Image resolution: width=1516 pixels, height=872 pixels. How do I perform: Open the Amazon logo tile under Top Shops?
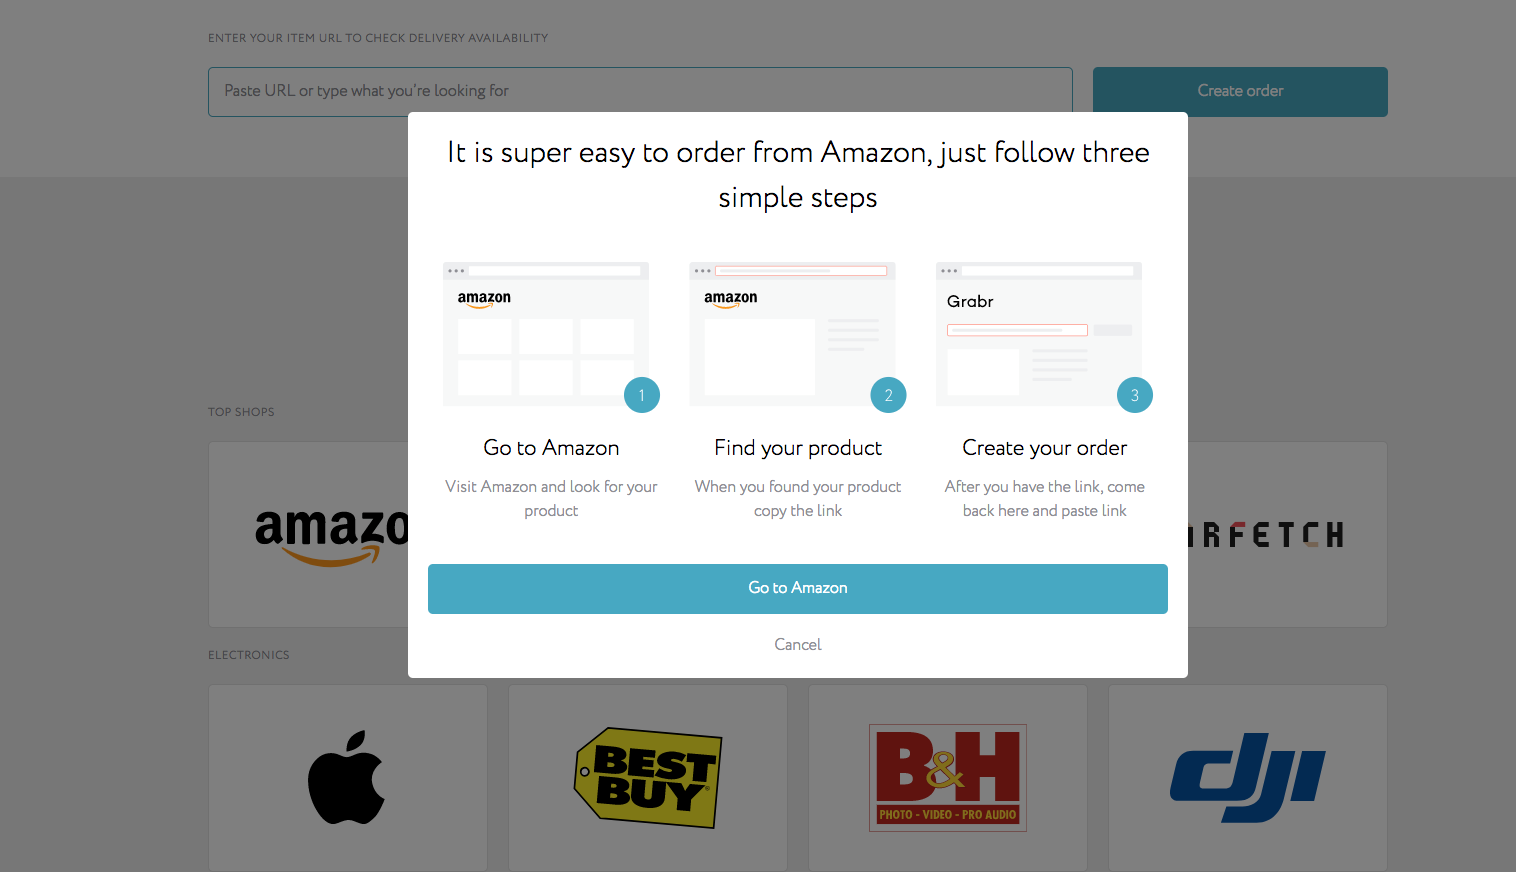308,535
